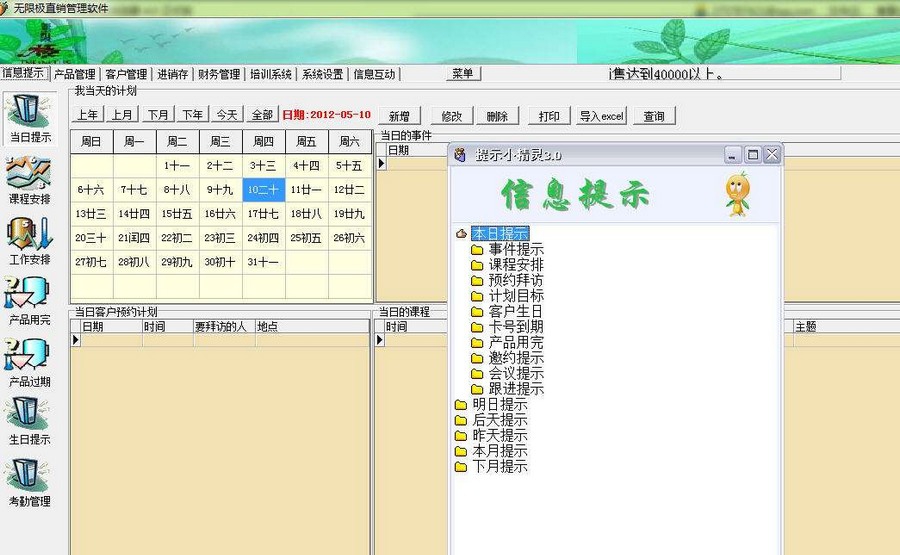
Task: Click 新增 to add a plan
Action: click(399, 116)
